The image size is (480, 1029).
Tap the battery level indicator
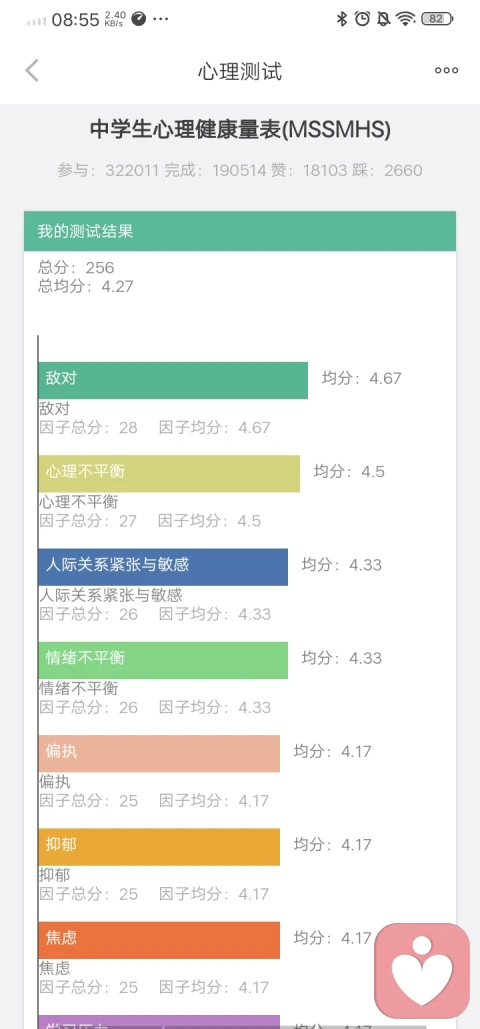point(437,19)
